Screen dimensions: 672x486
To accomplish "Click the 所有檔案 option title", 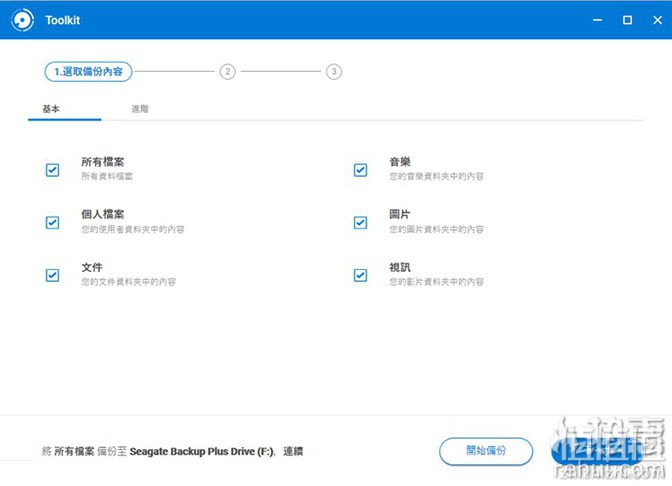I will tap(103, 162).
